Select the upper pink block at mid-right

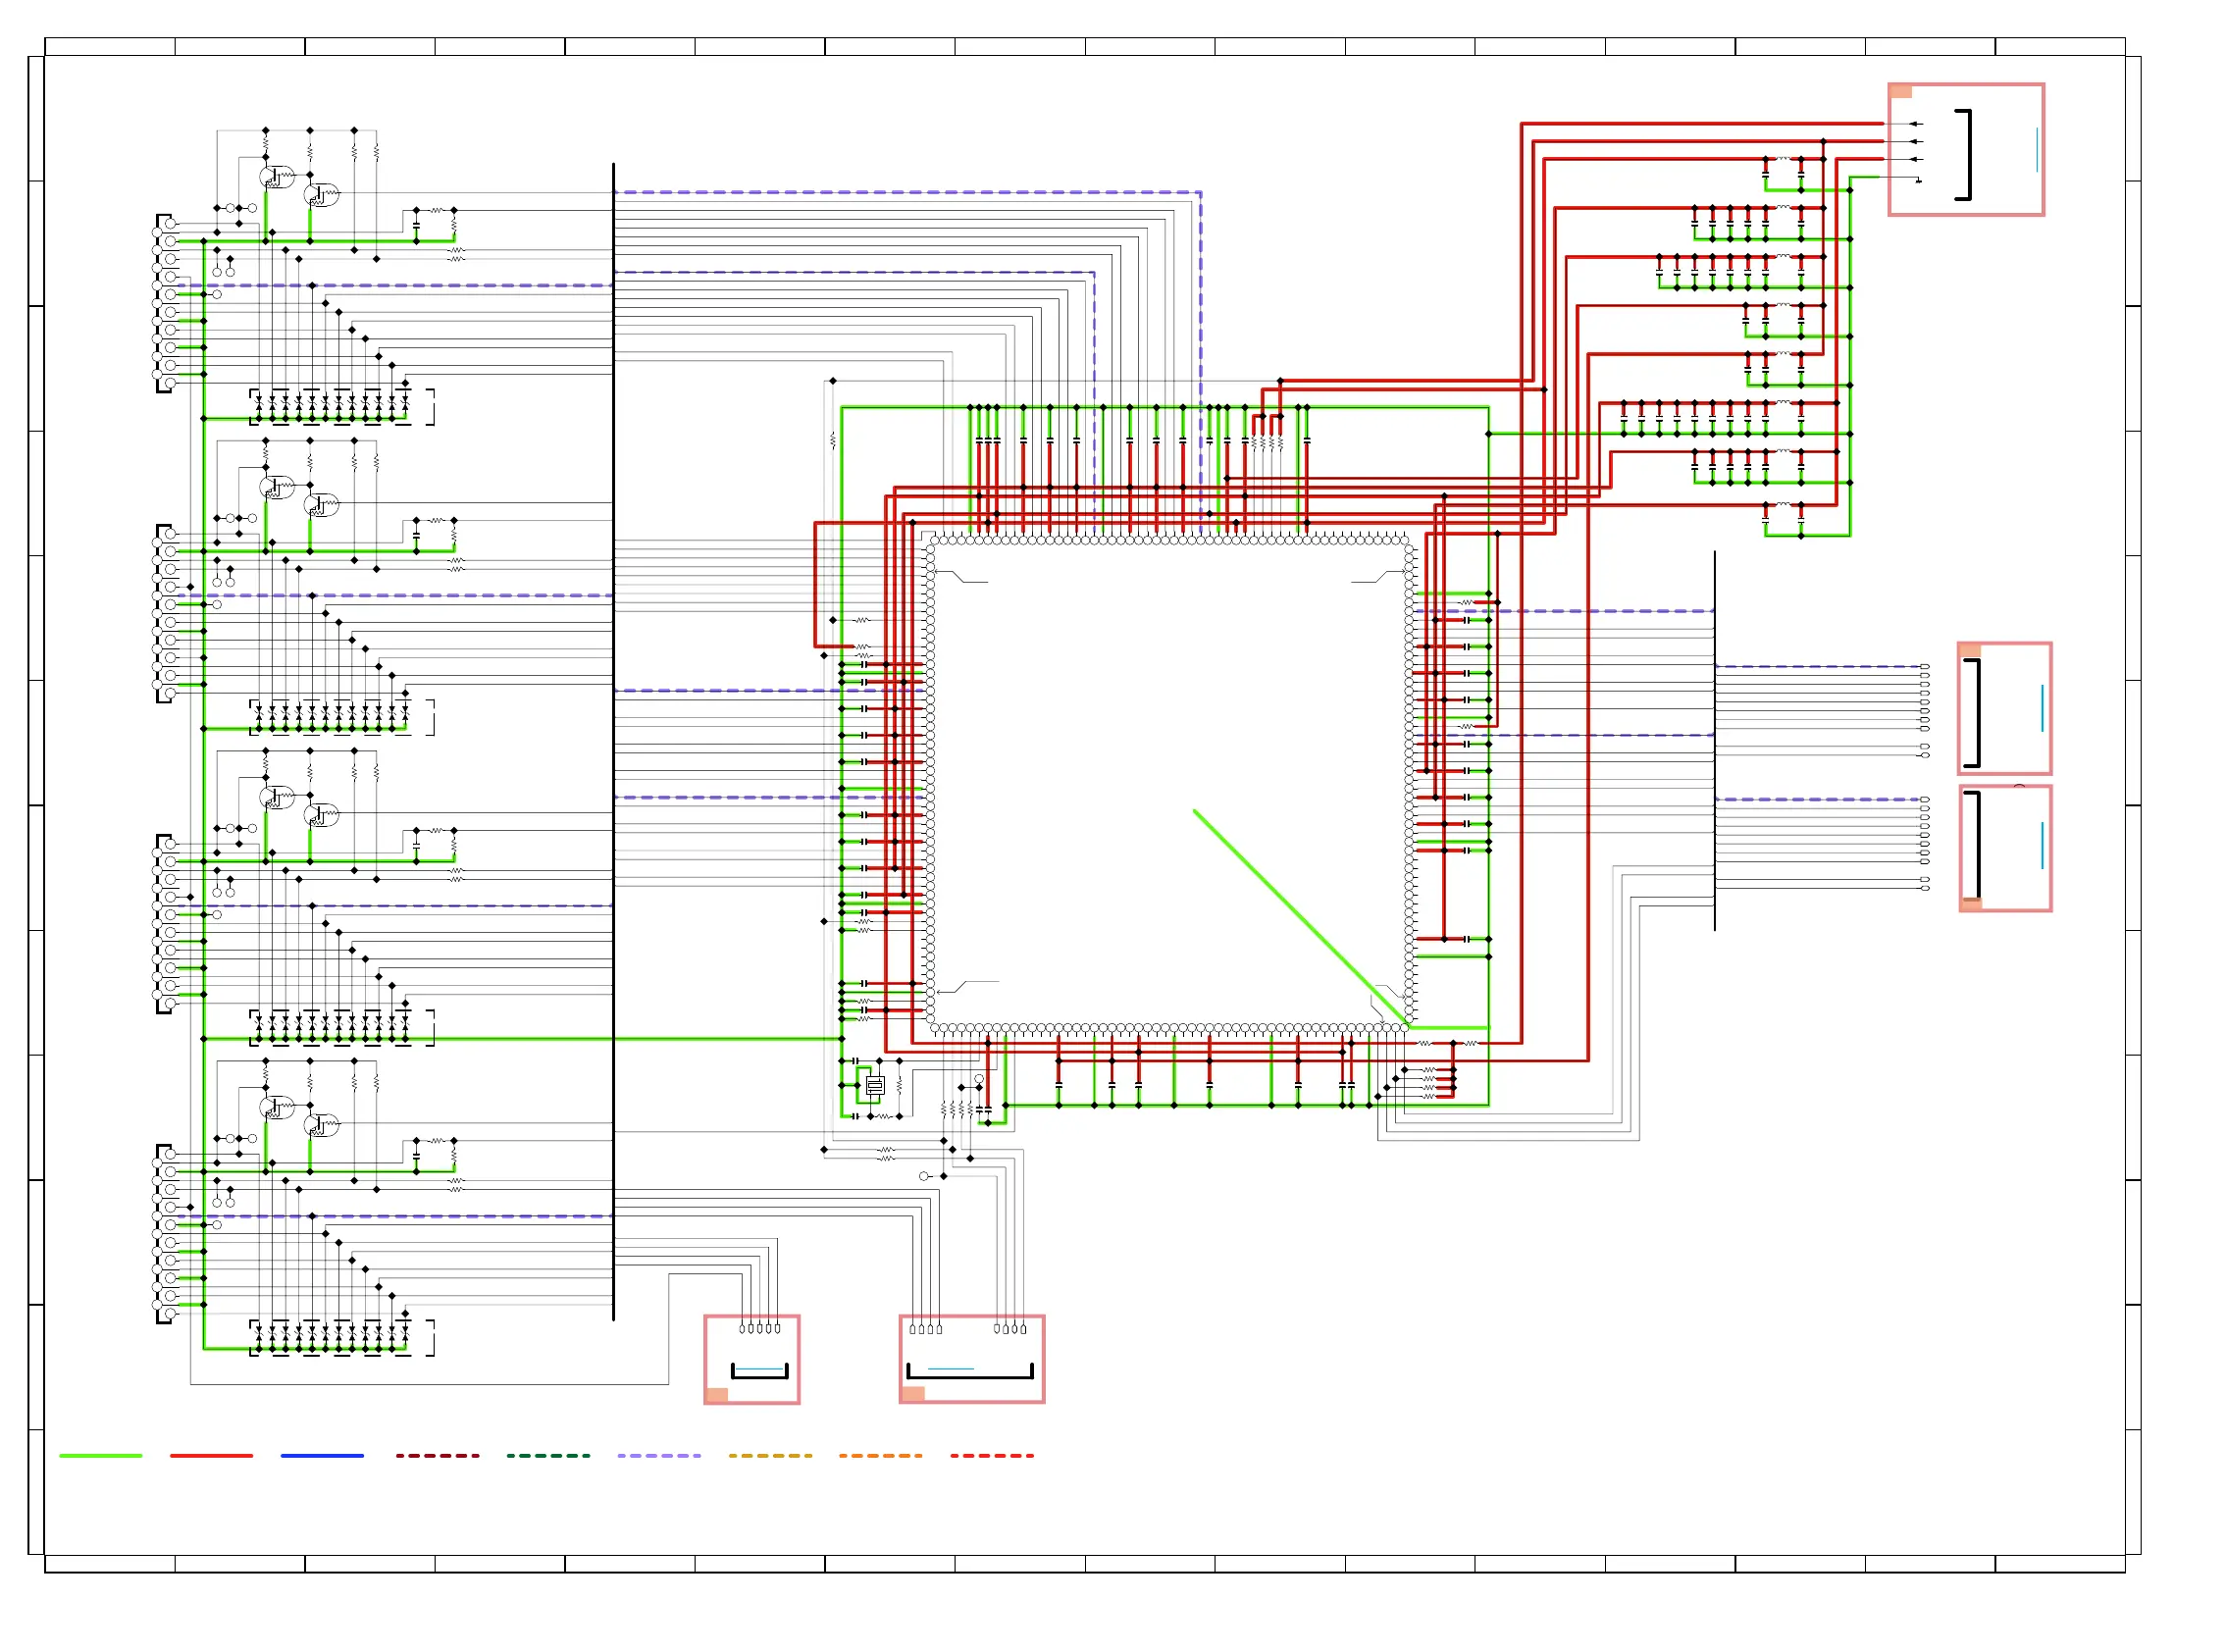(2004, 708)
